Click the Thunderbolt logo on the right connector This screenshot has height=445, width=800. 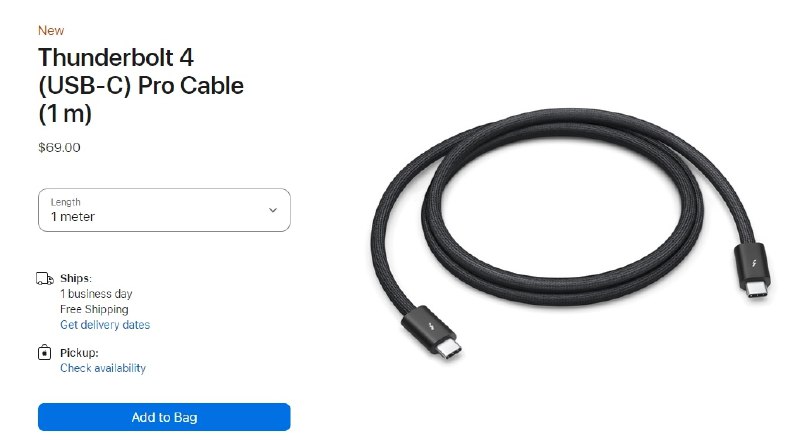tap(754, 264)
